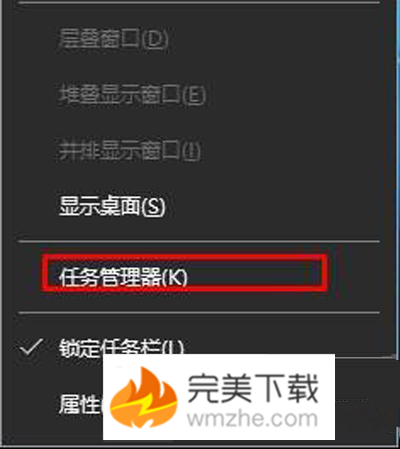Click the 完美下载 watermark text
The width and height of the screenshot is (400, 449).
tap(253, 387)
